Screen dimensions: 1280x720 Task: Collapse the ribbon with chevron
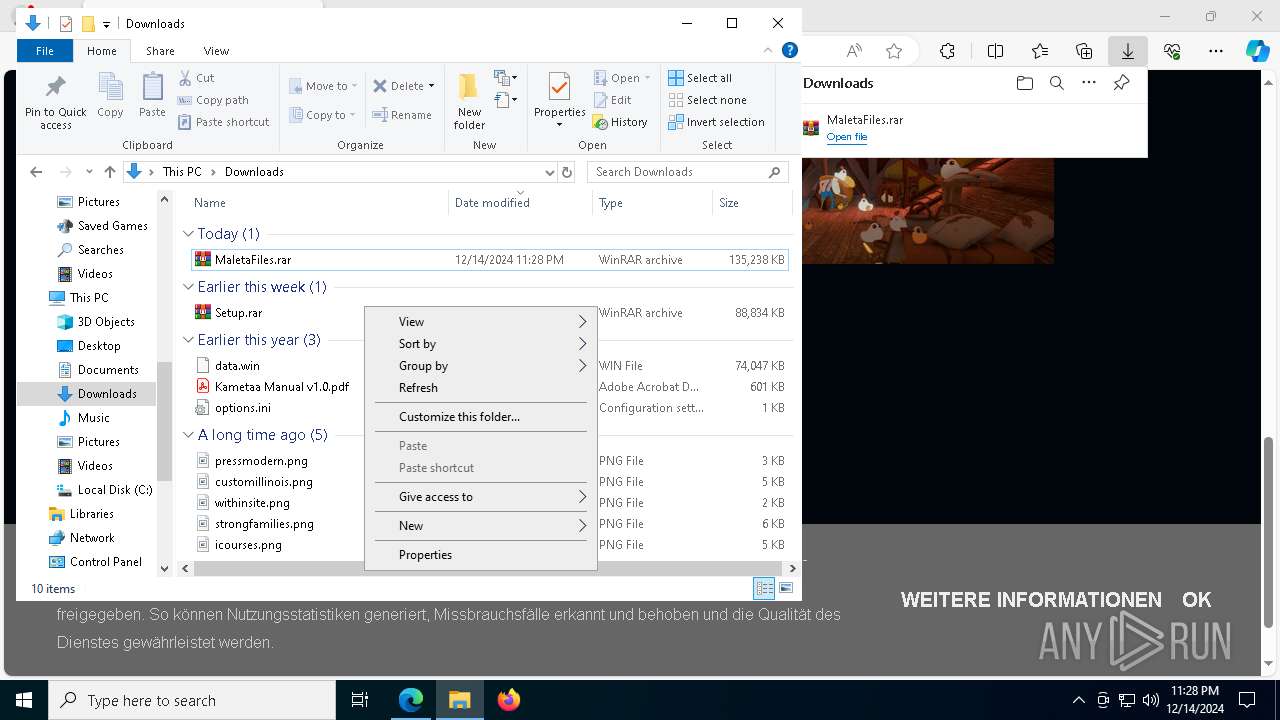[768, 50]
